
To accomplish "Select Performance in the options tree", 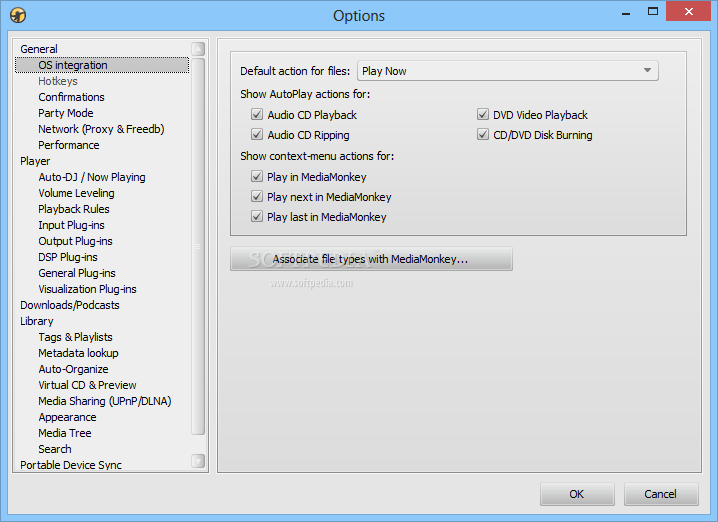I will point(69,145).
